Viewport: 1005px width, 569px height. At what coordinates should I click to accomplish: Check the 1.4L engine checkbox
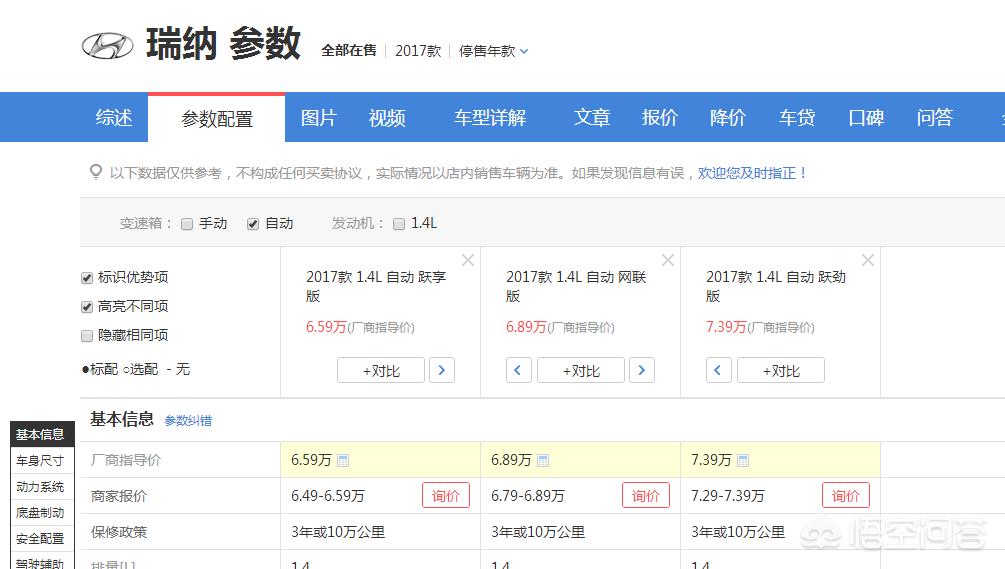[399, 224]
